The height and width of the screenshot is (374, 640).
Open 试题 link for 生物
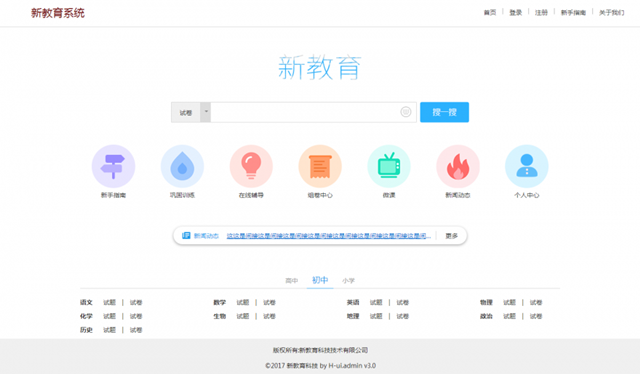pyautogui.click(x=243, y=316)
